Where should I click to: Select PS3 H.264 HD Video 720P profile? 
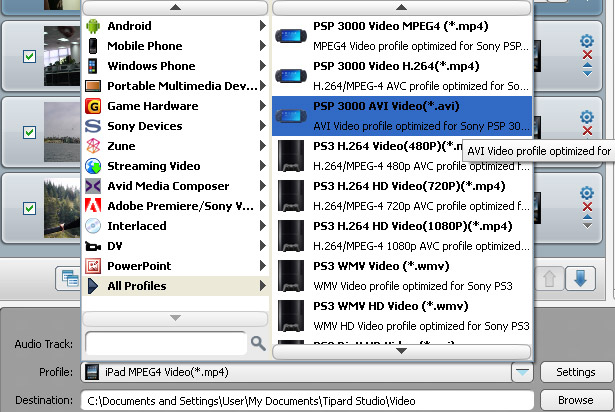pos(402,196)
